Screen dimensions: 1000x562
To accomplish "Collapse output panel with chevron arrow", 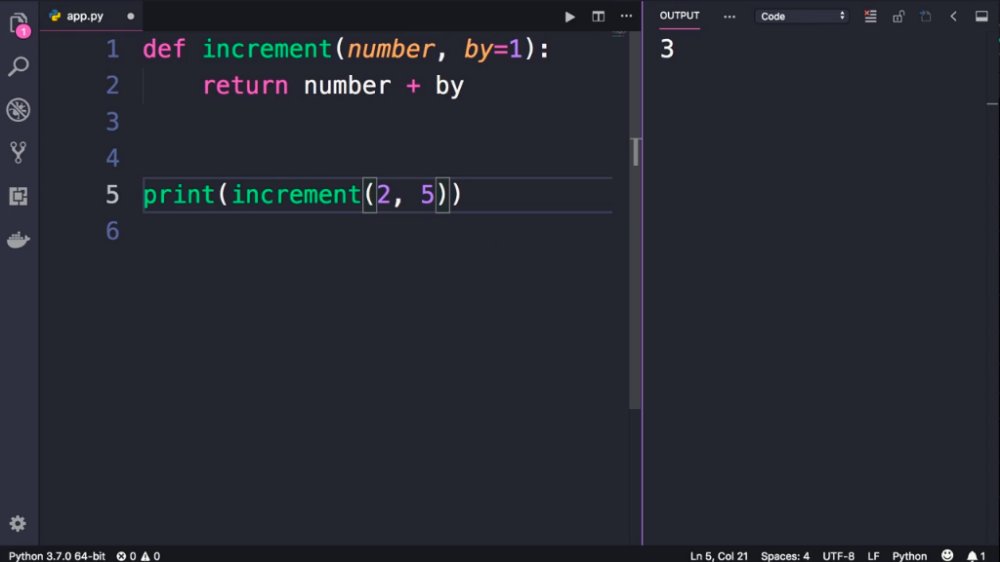I will [x=953, y=17].
